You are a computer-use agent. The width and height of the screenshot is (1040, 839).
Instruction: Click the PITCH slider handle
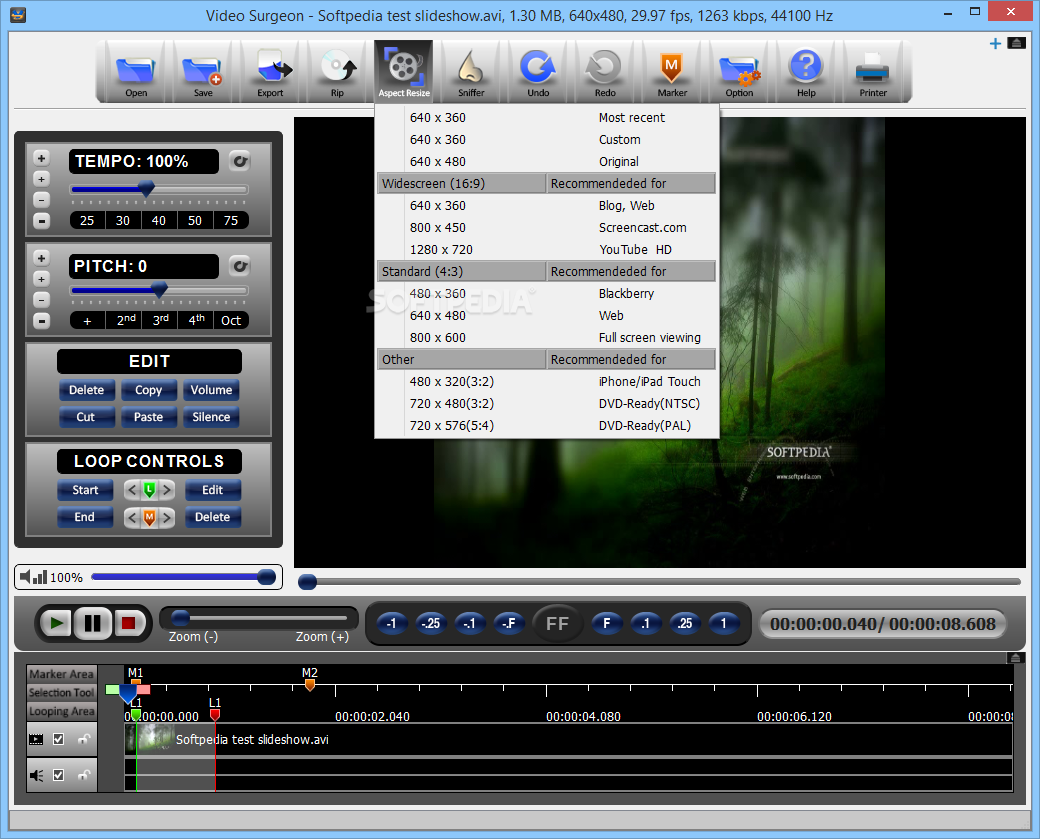point(159,290)
